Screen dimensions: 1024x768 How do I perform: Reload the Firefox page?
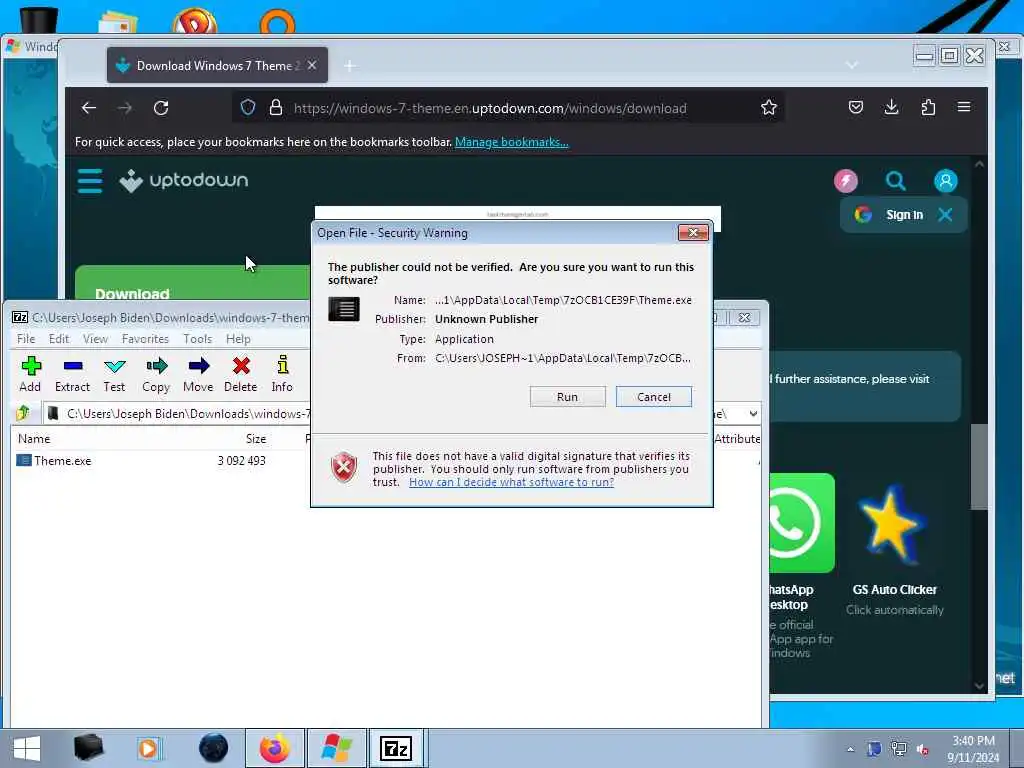[x=161, y=108]
